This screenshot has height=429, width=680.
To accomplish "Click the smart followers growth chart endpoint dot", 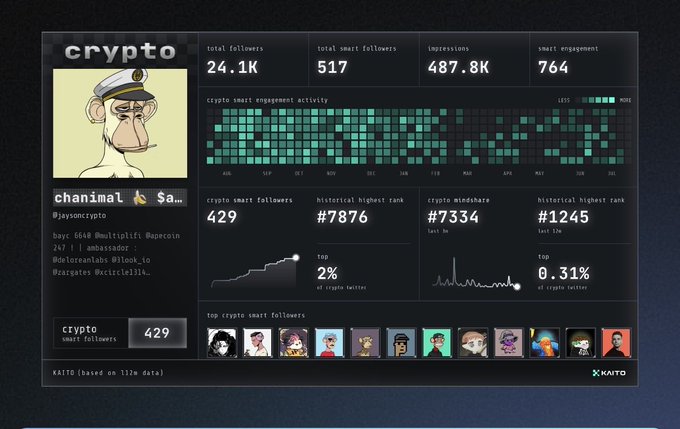I will tap(296, 258).
